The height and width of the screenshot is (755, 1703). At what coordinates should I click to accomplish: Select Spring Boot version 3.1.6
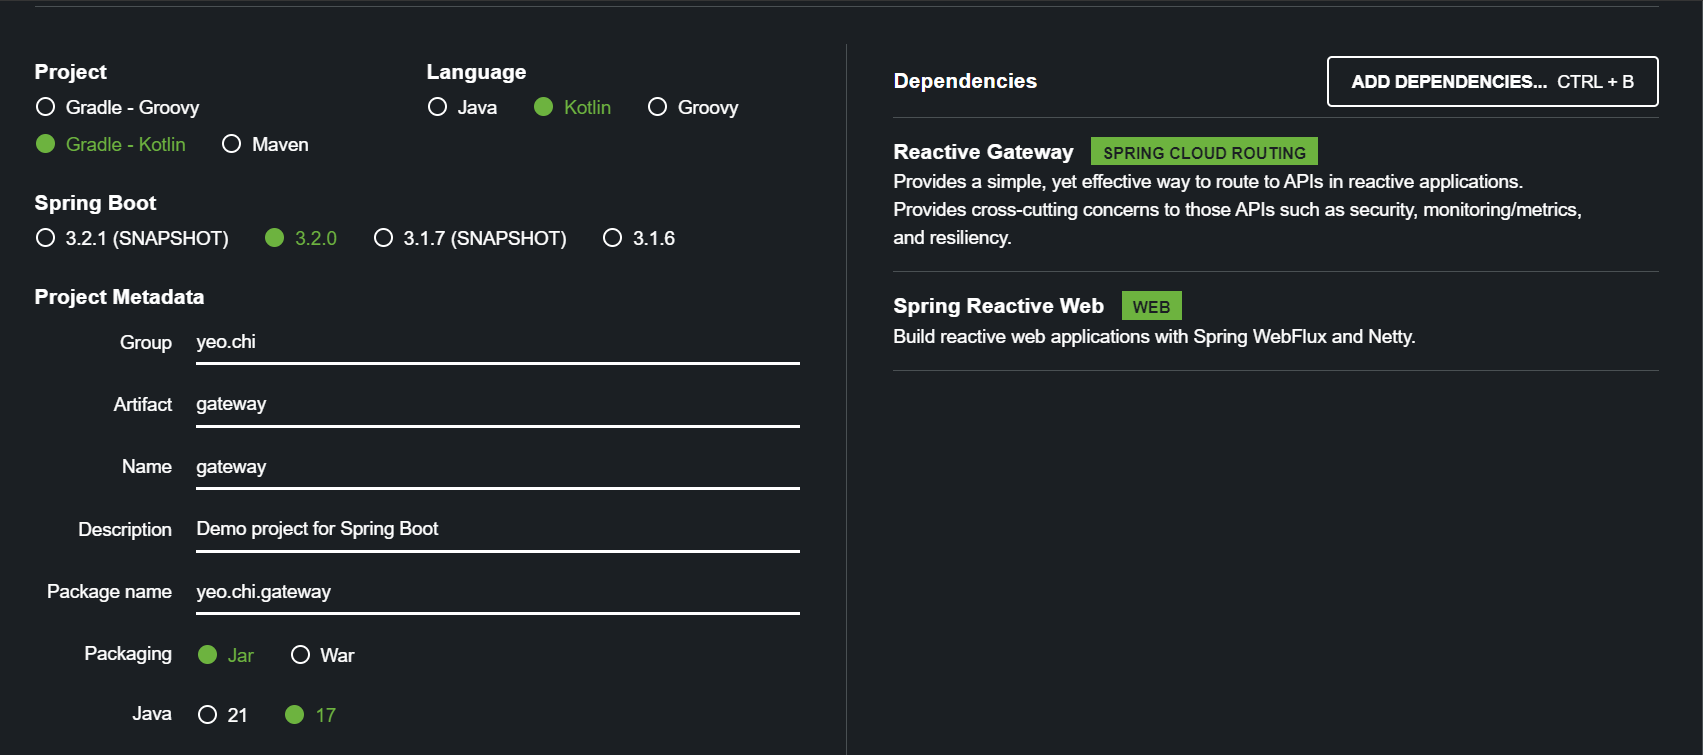[639, 238]
